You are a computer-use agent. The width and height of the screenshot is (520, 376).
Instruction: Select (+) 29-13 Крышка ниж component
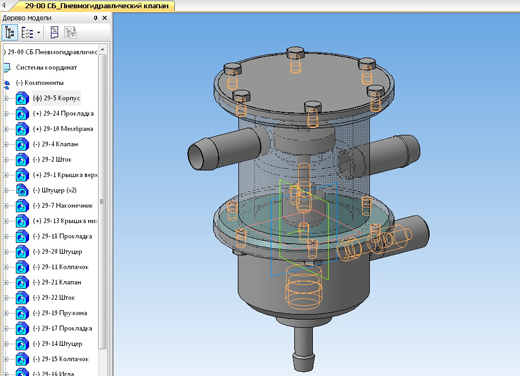65,221
